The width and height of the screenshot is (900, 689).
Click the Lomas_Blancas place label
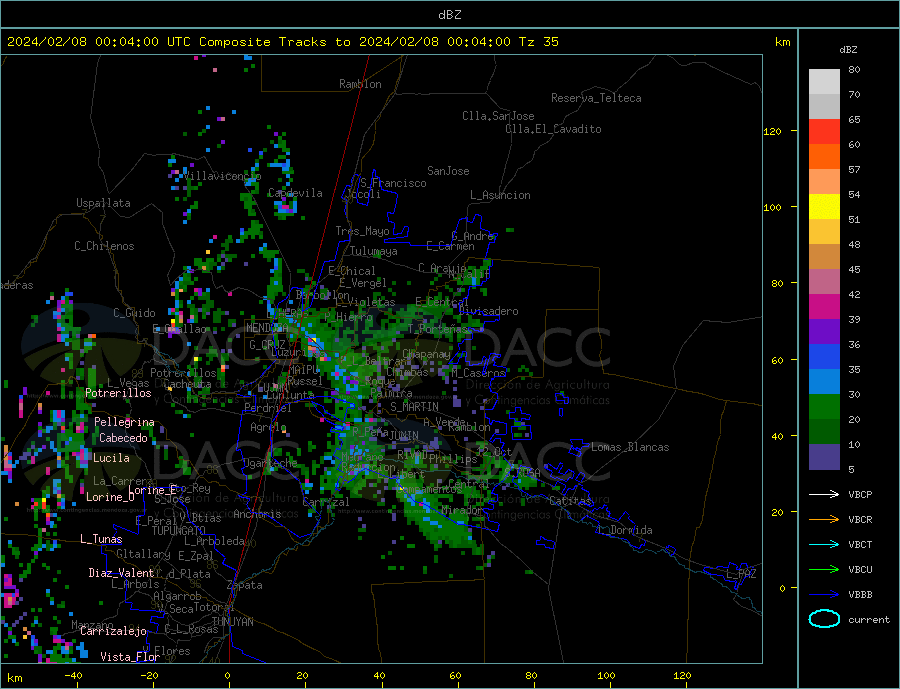(630, 447)
